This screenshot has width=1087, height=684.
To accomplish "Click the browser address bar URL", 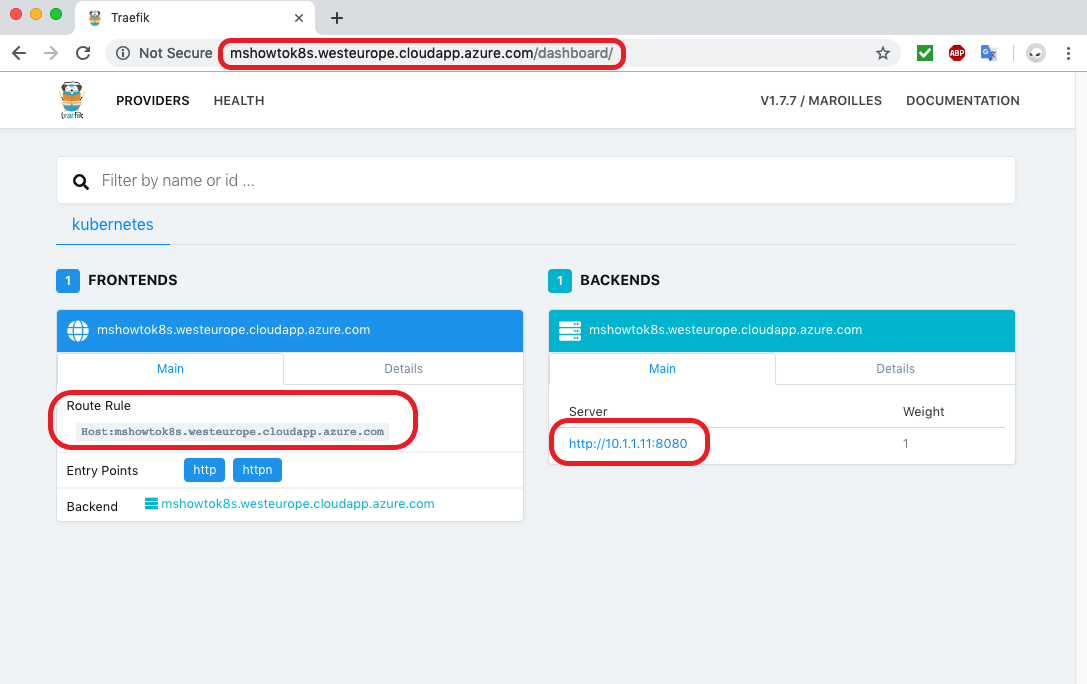I will click(421, 53).
